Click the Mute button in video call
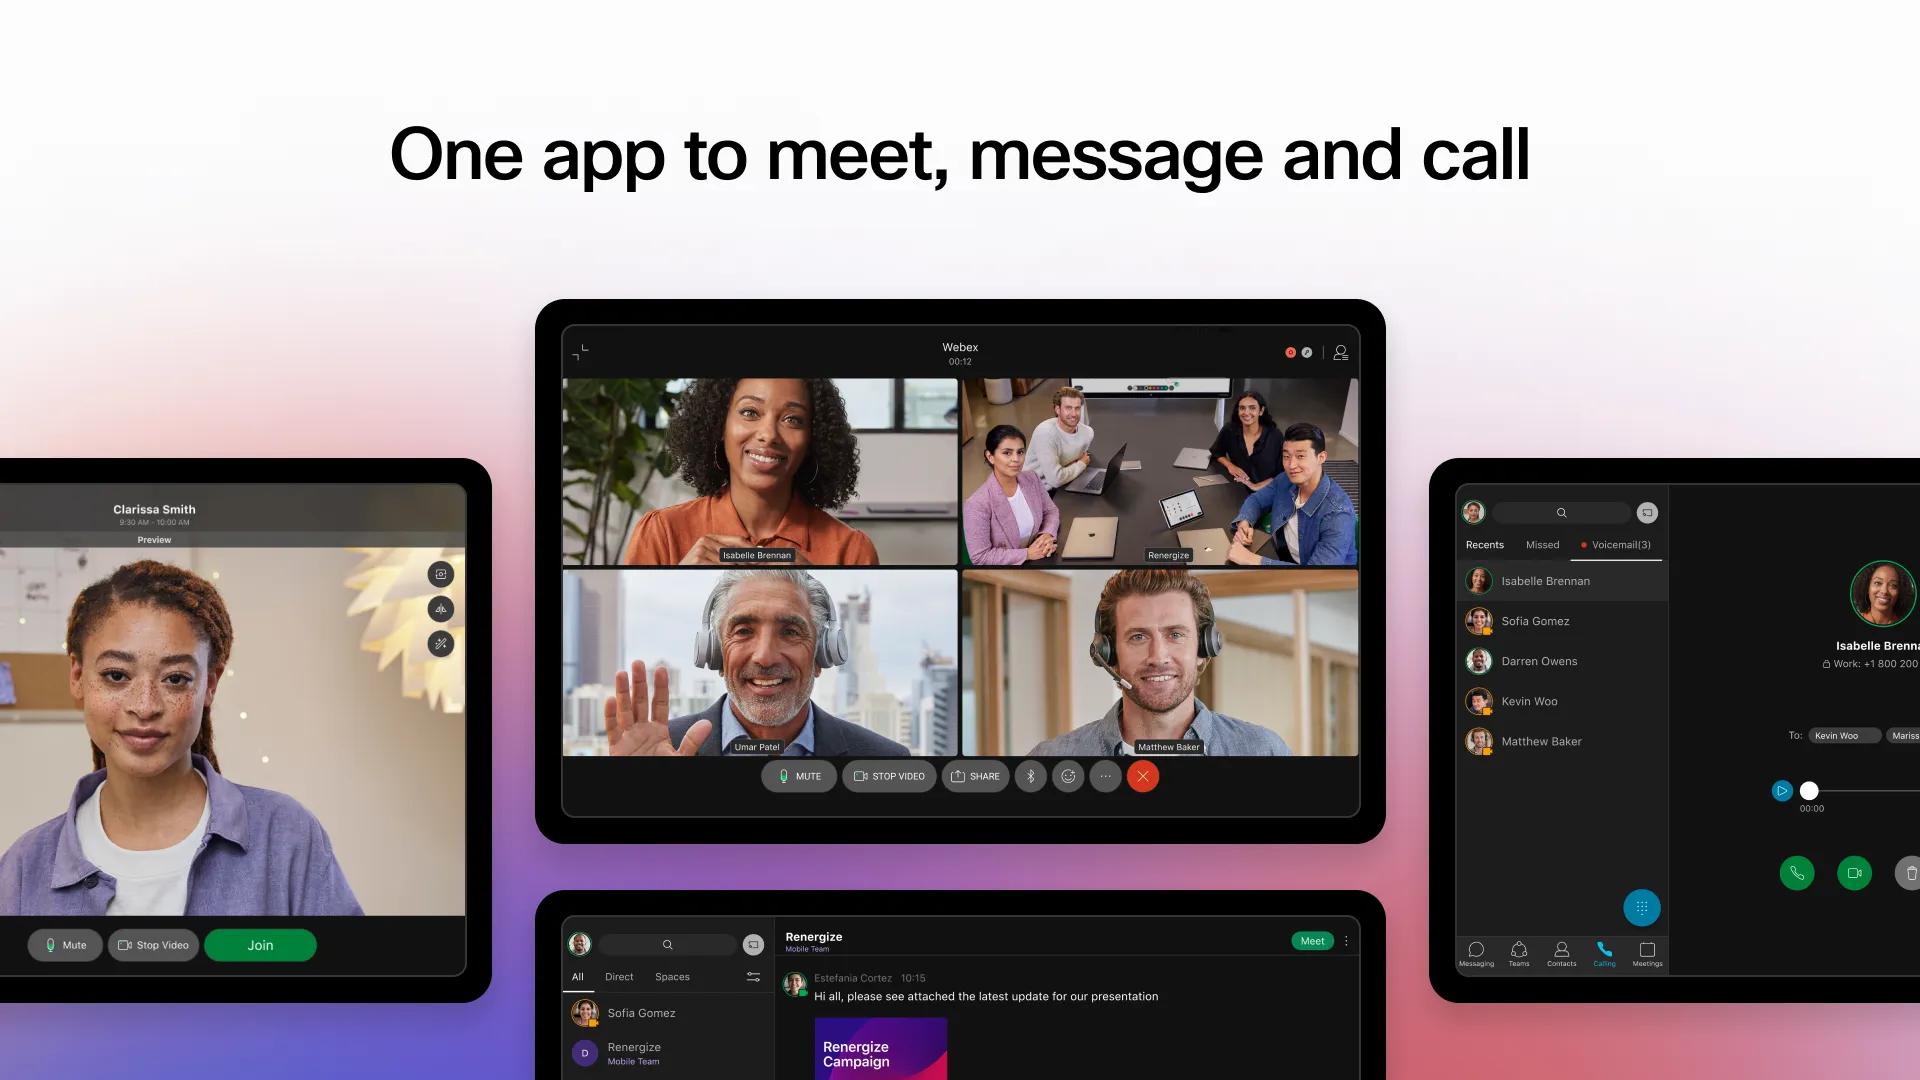Image resolution: width=1920 pixels, height=1080 pixels. 798,775
